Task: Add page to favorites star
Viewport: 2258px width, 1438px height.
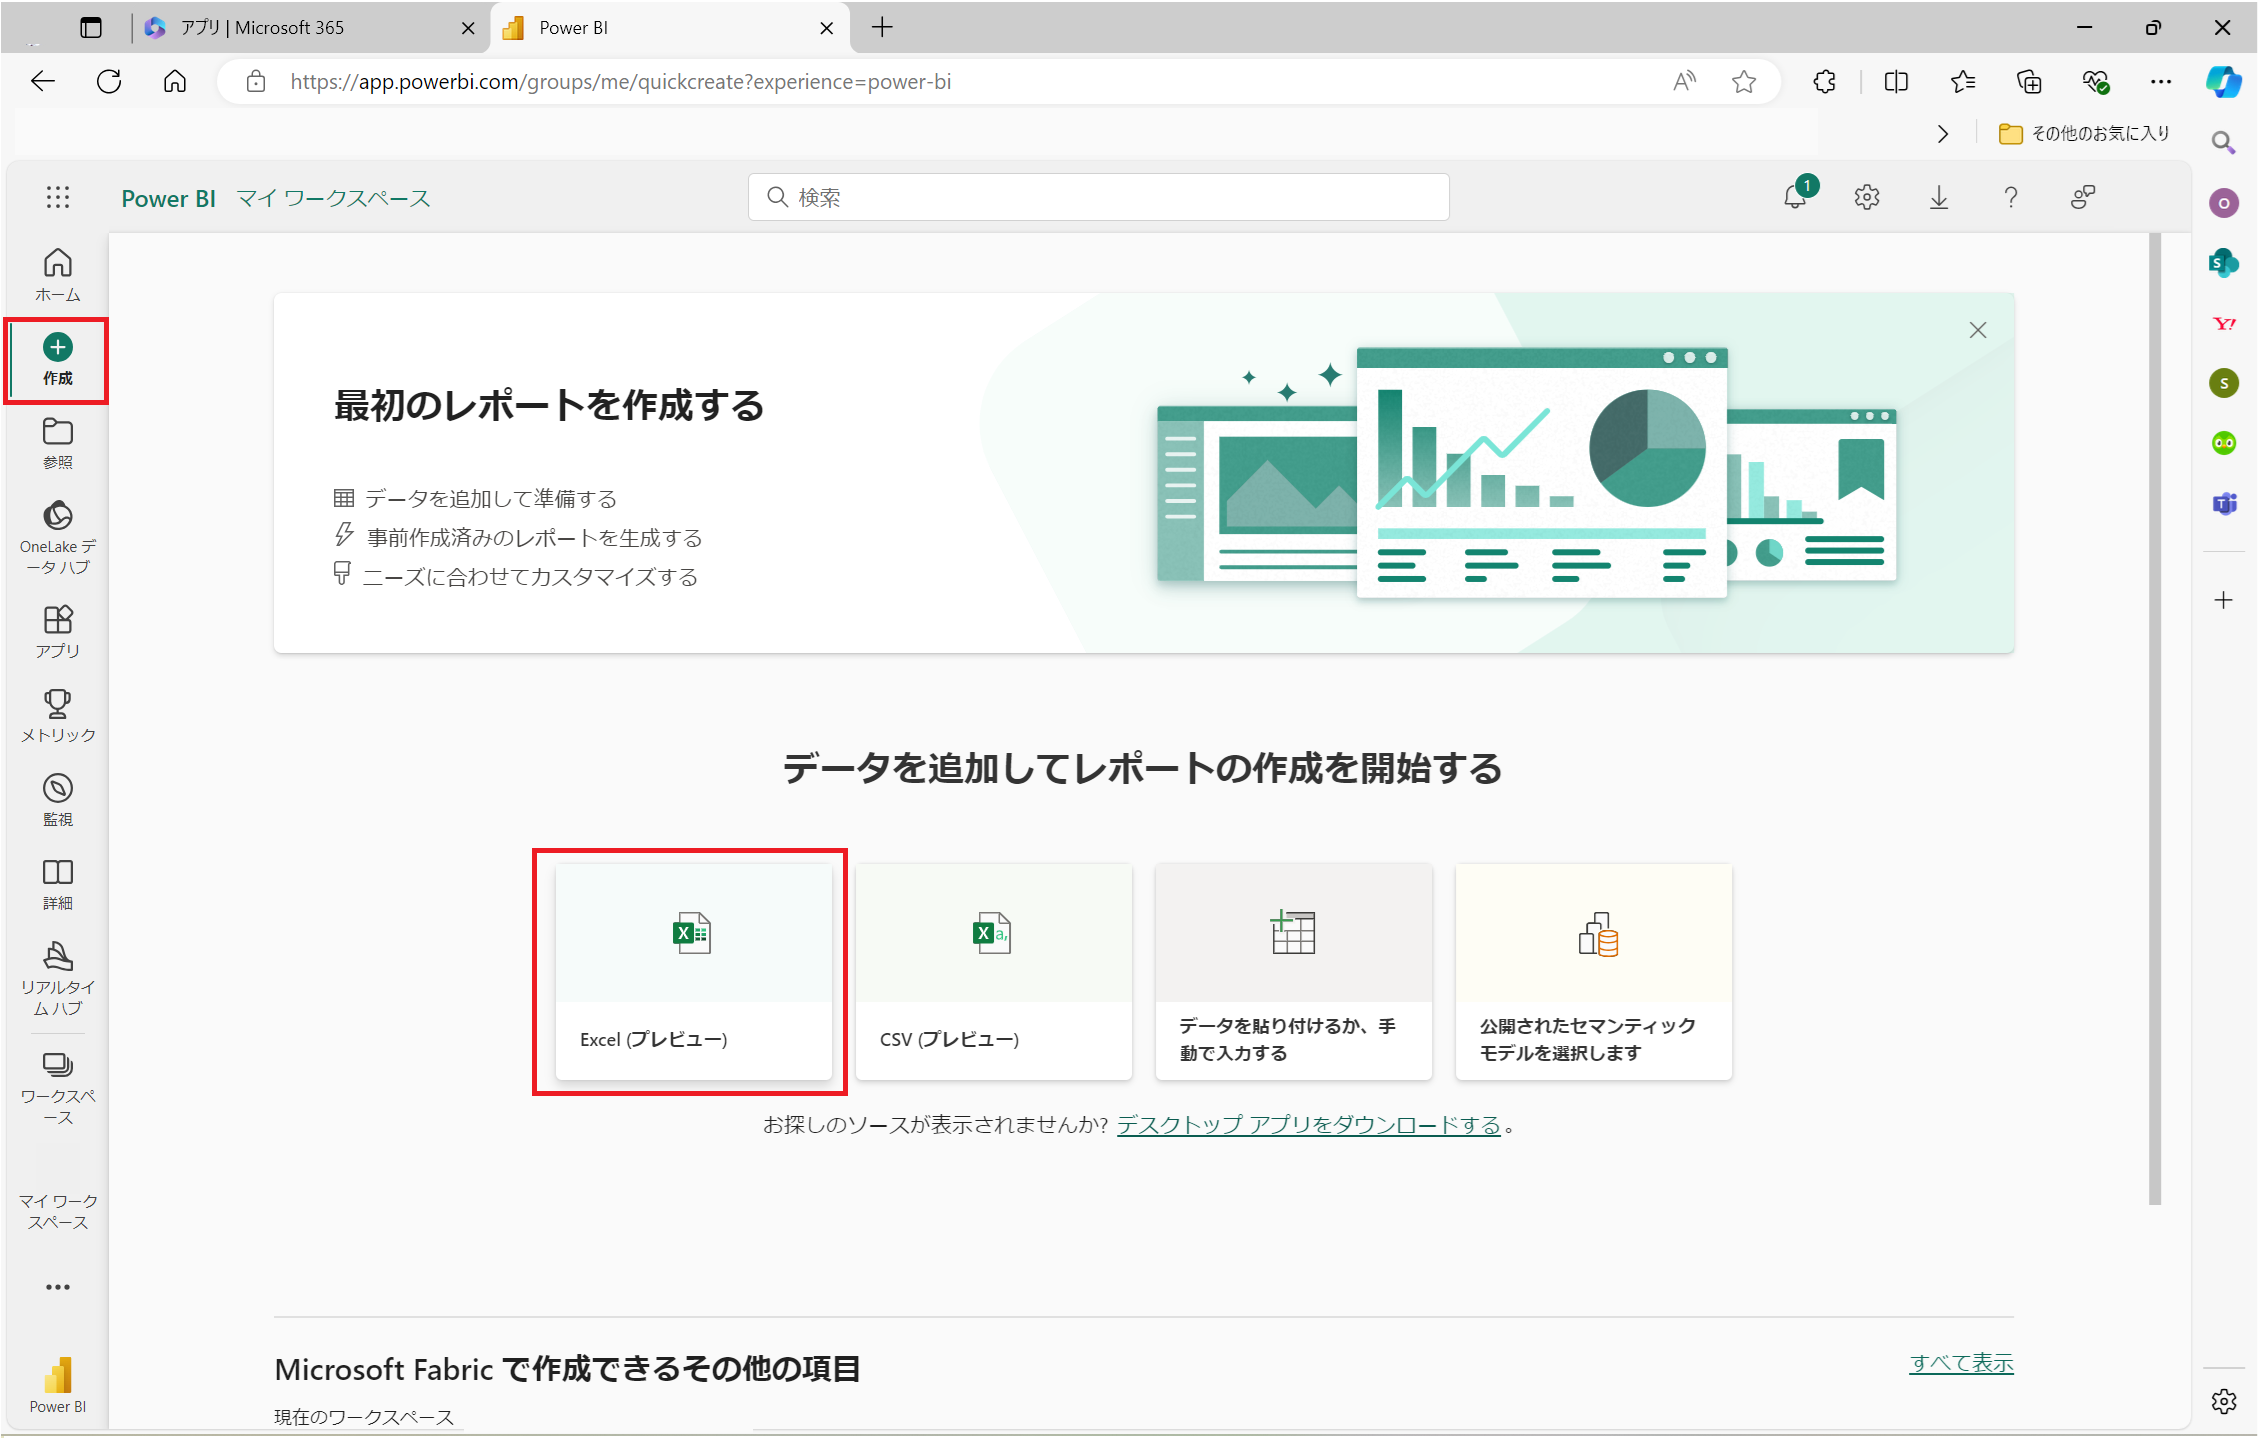Action: point(1744,82)
